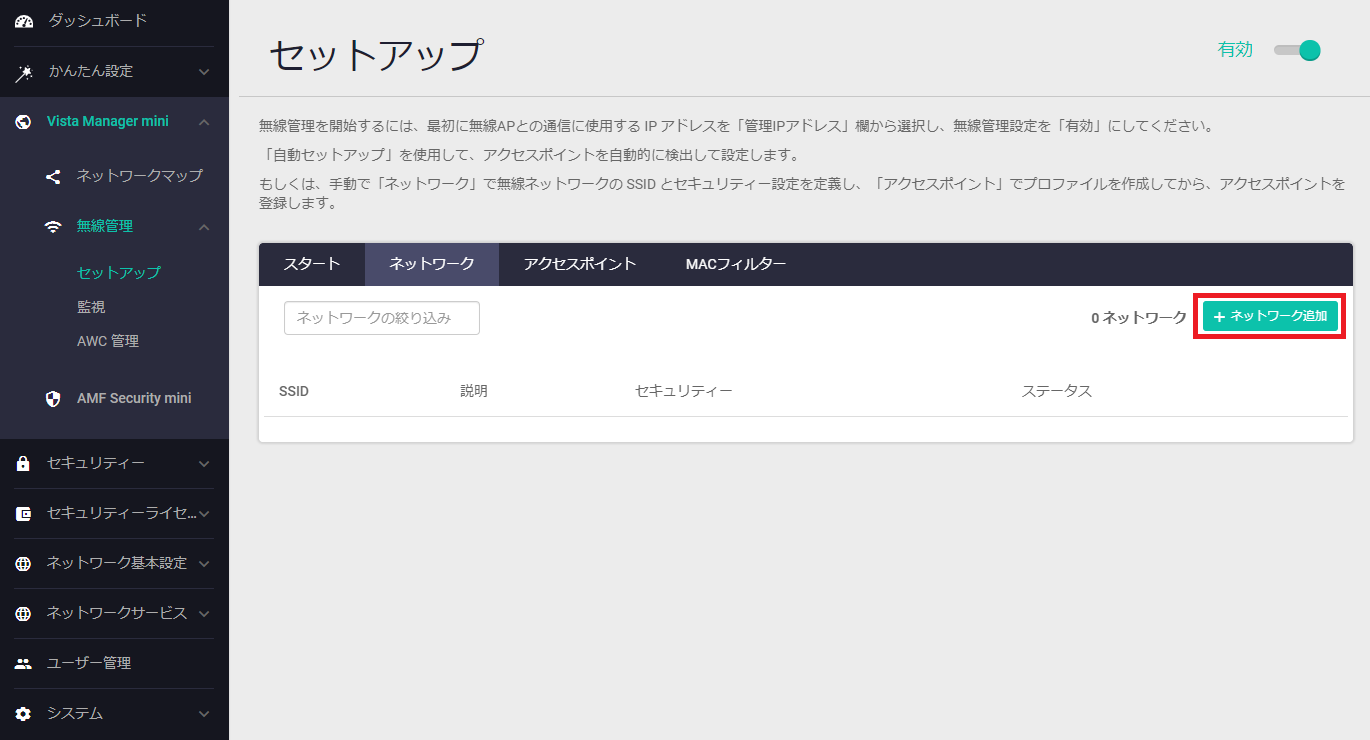Expand the ネットワークサービス menu chevron
The height and width of the screenshot is (740, 1370).
tap(204, 614)
